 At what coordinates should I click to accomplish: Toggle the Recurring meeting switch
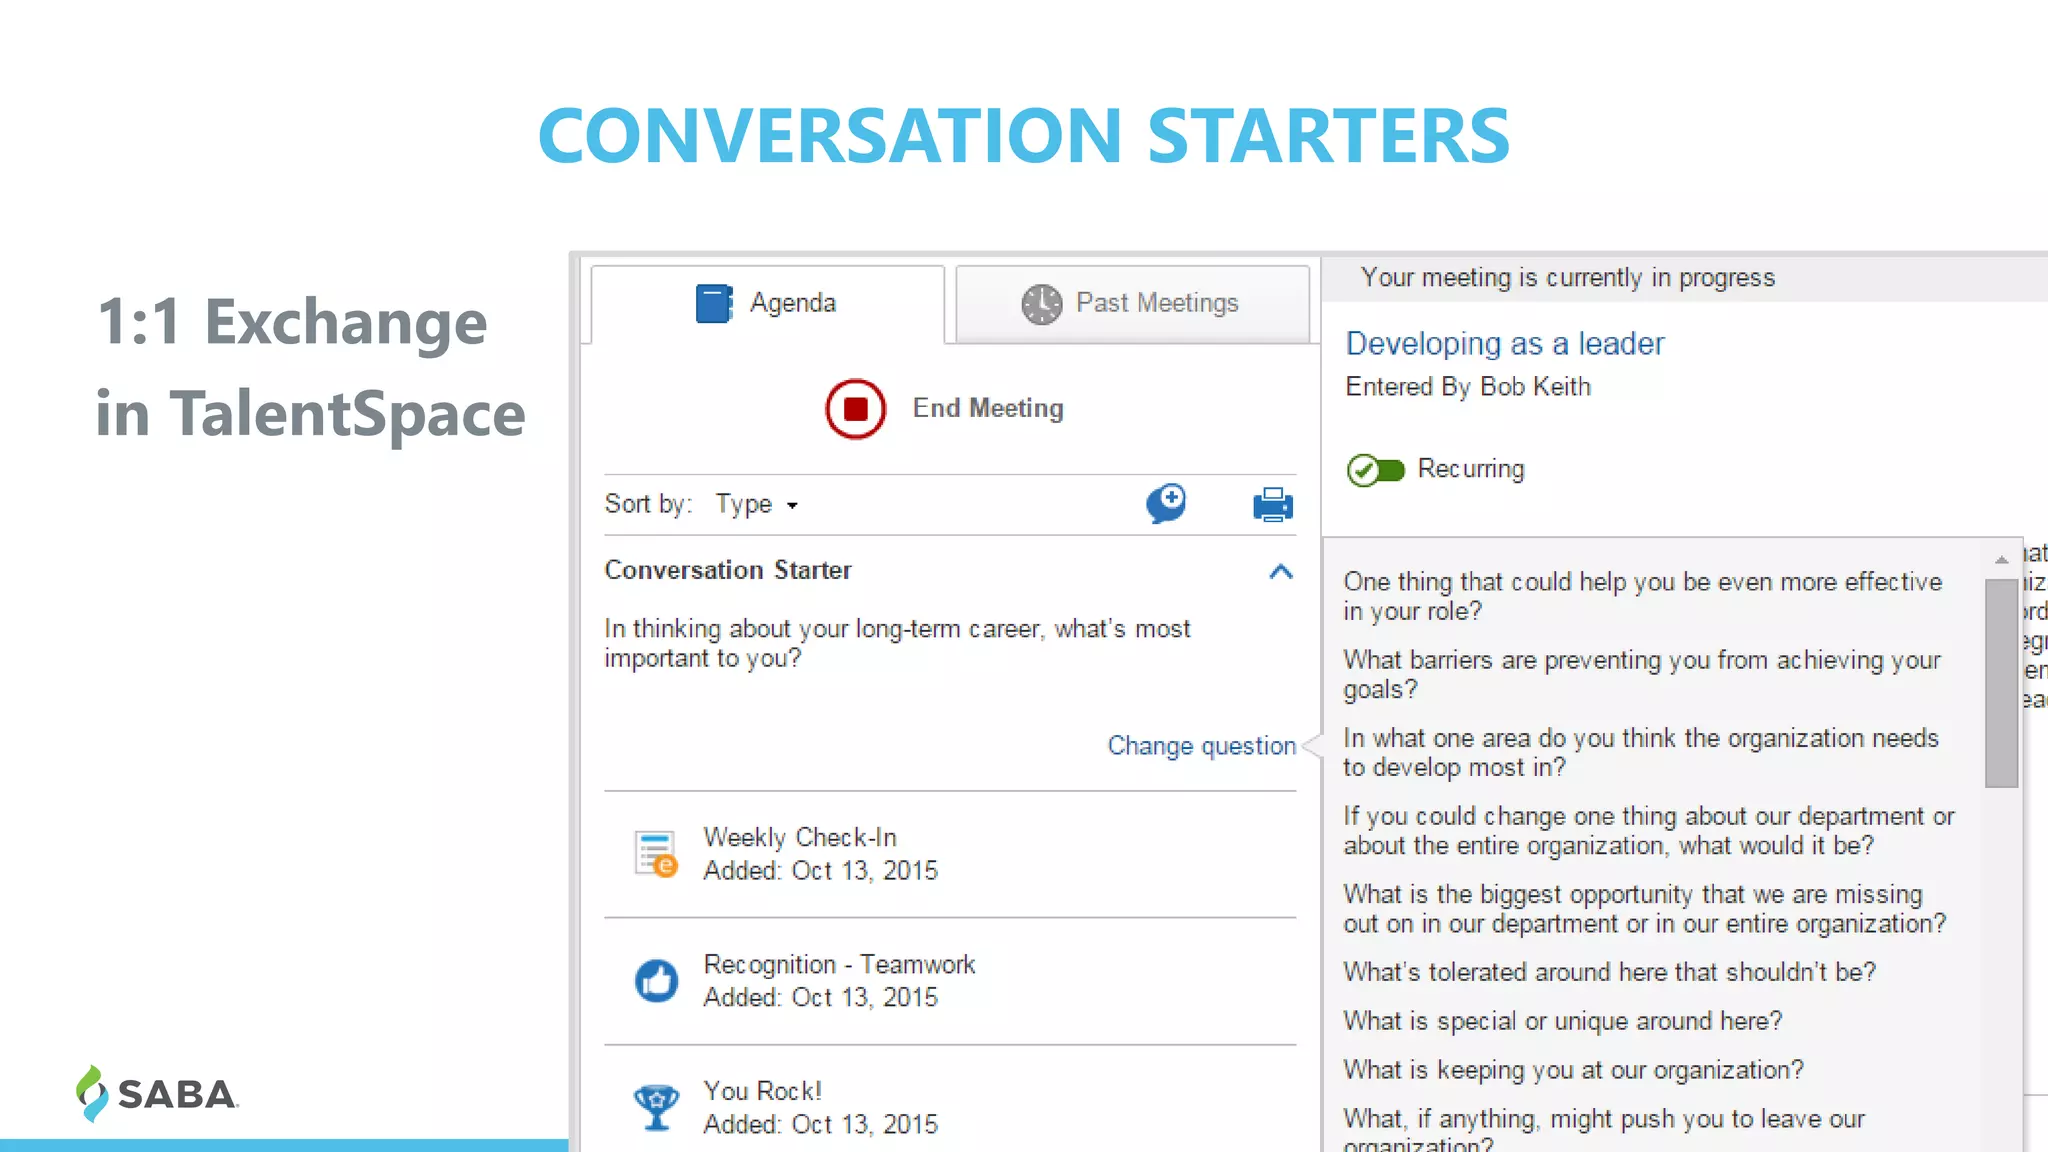[1375, 469]
